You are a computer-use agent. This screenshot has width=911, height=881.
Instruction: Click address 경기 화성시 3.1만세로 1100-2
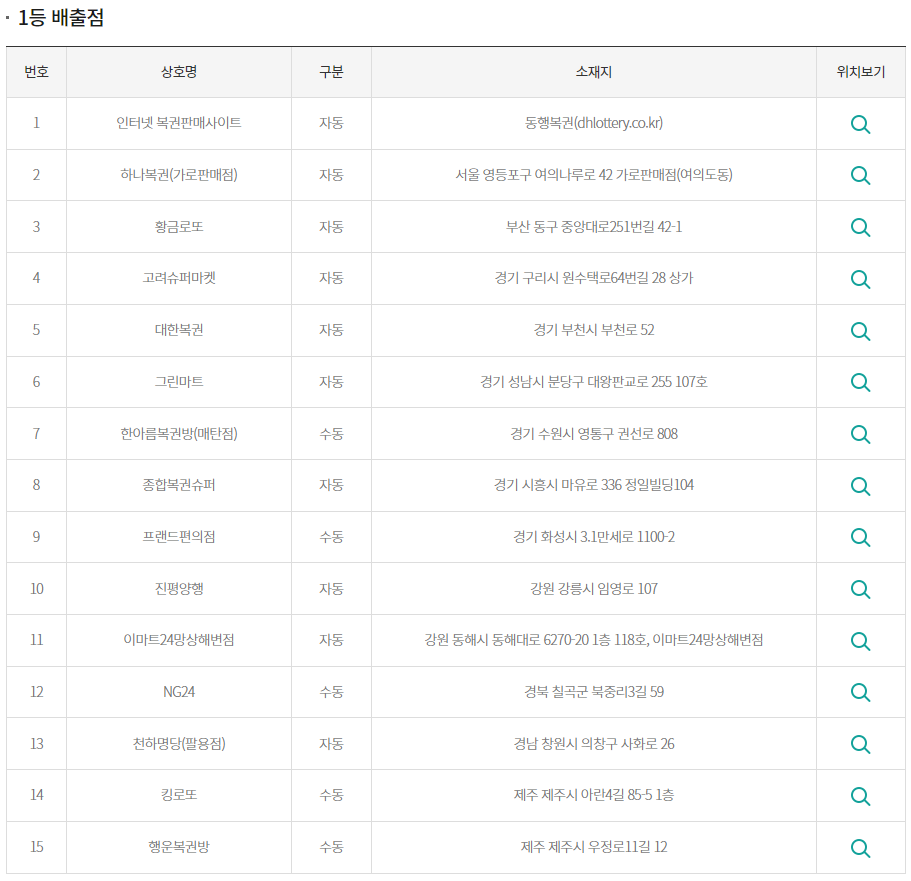coord(594,536)
